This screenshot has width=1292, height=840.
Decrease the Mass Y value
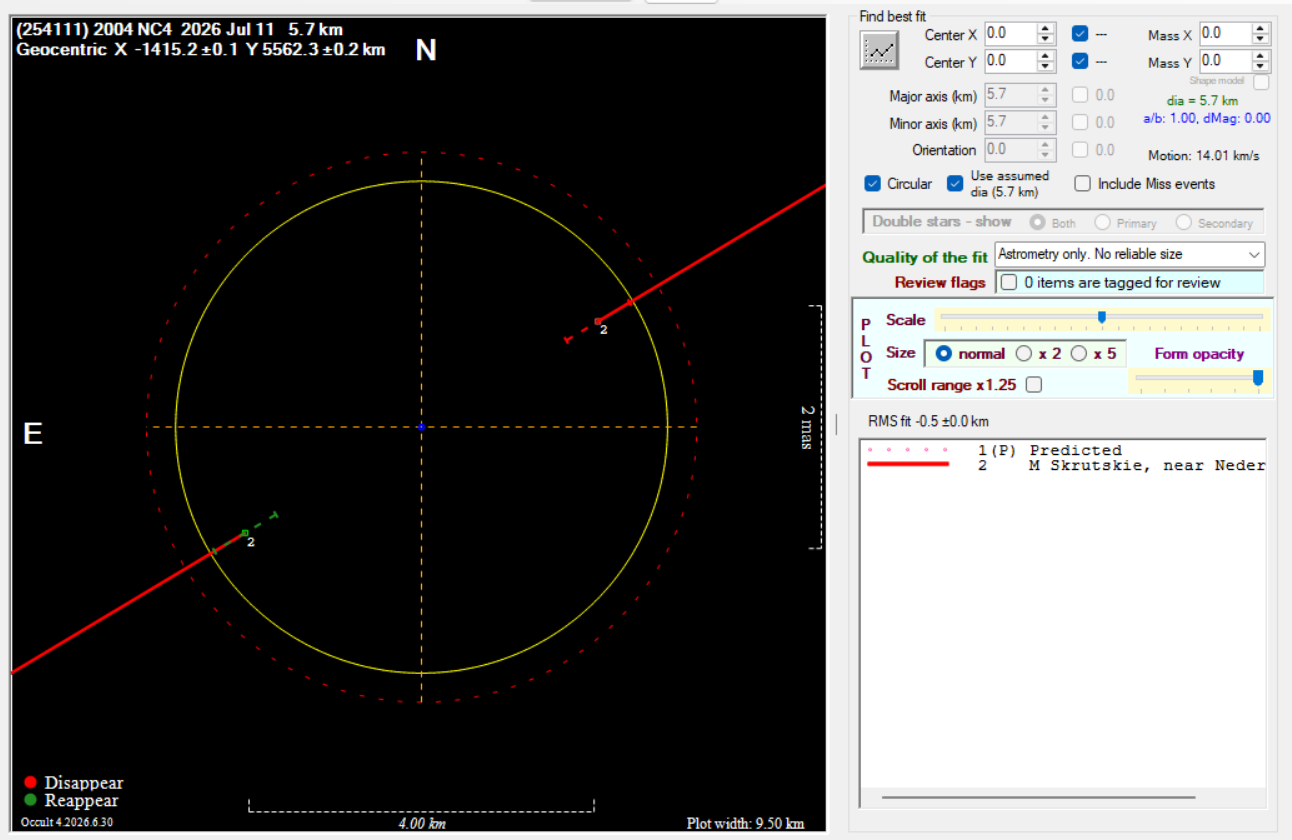1261,67
